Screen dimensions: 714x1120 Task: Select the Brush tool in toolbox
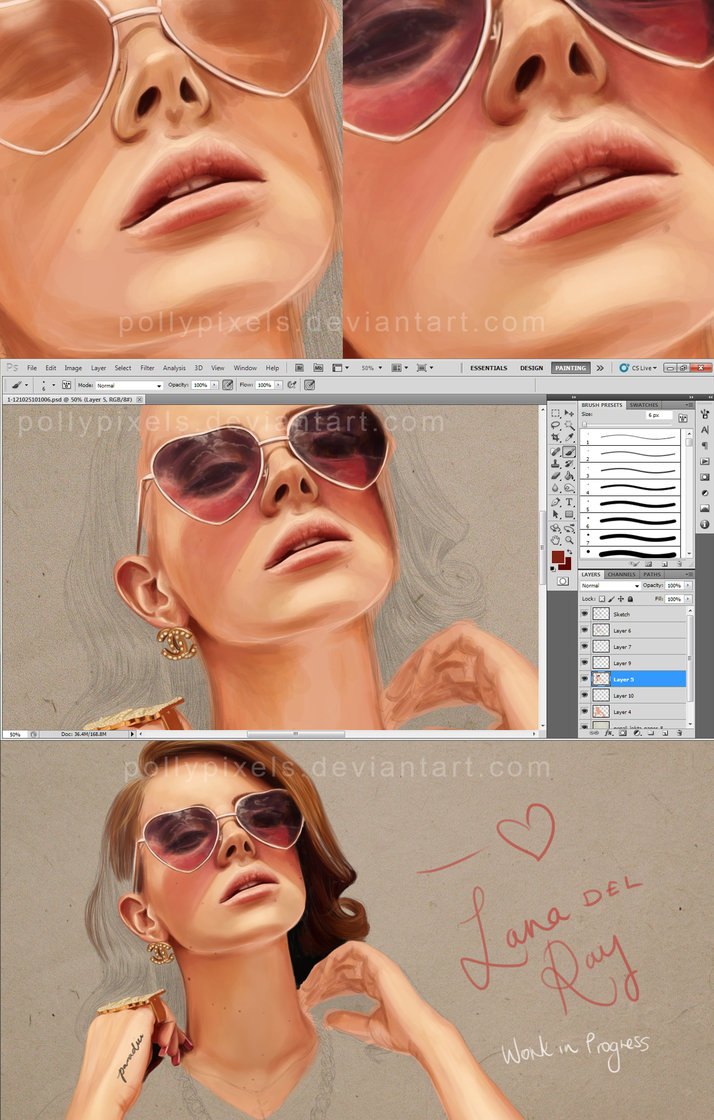pos(569,451)
